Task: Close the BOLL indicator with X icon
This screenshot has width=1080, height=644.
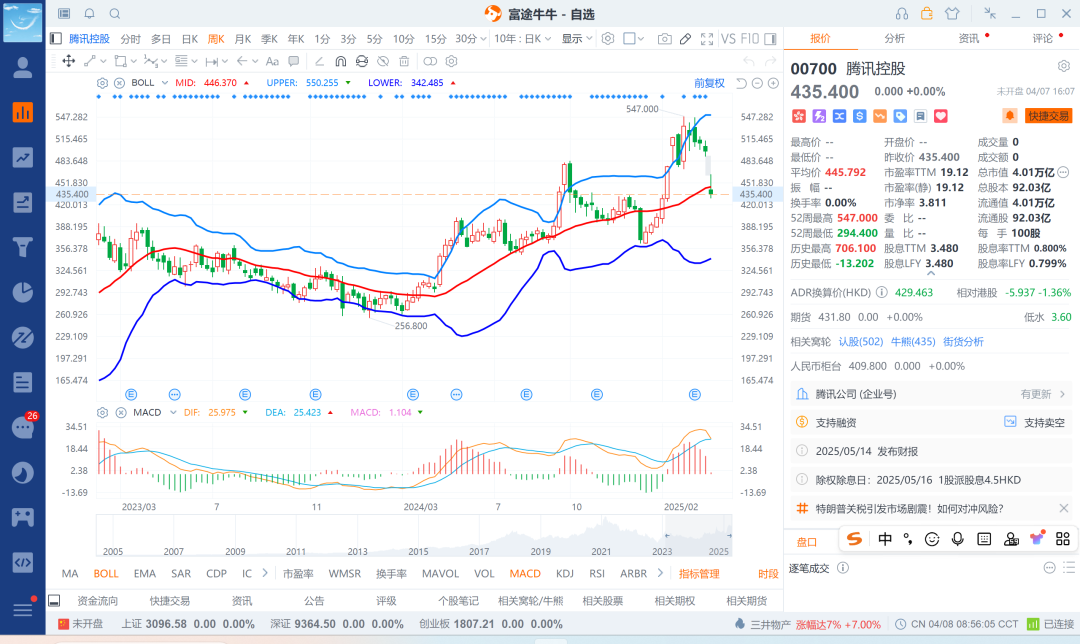Action: point(119,82)
